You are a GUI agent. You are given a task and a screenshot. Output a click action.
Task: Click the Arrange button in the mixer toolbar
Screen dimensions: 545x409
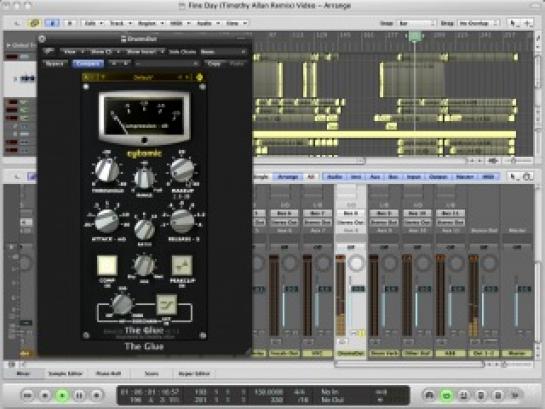[287, 177]
